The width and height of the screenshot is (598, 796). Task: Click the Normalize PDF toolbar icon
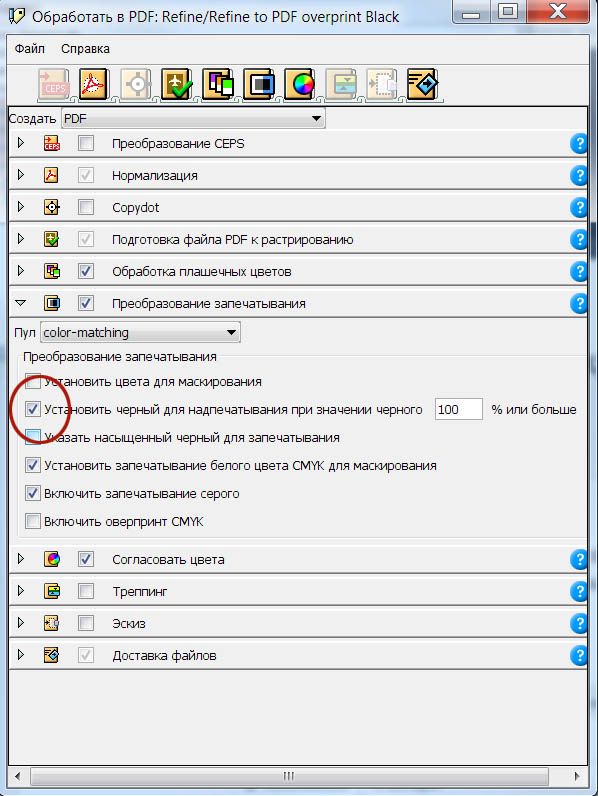[x=94, y=84]
